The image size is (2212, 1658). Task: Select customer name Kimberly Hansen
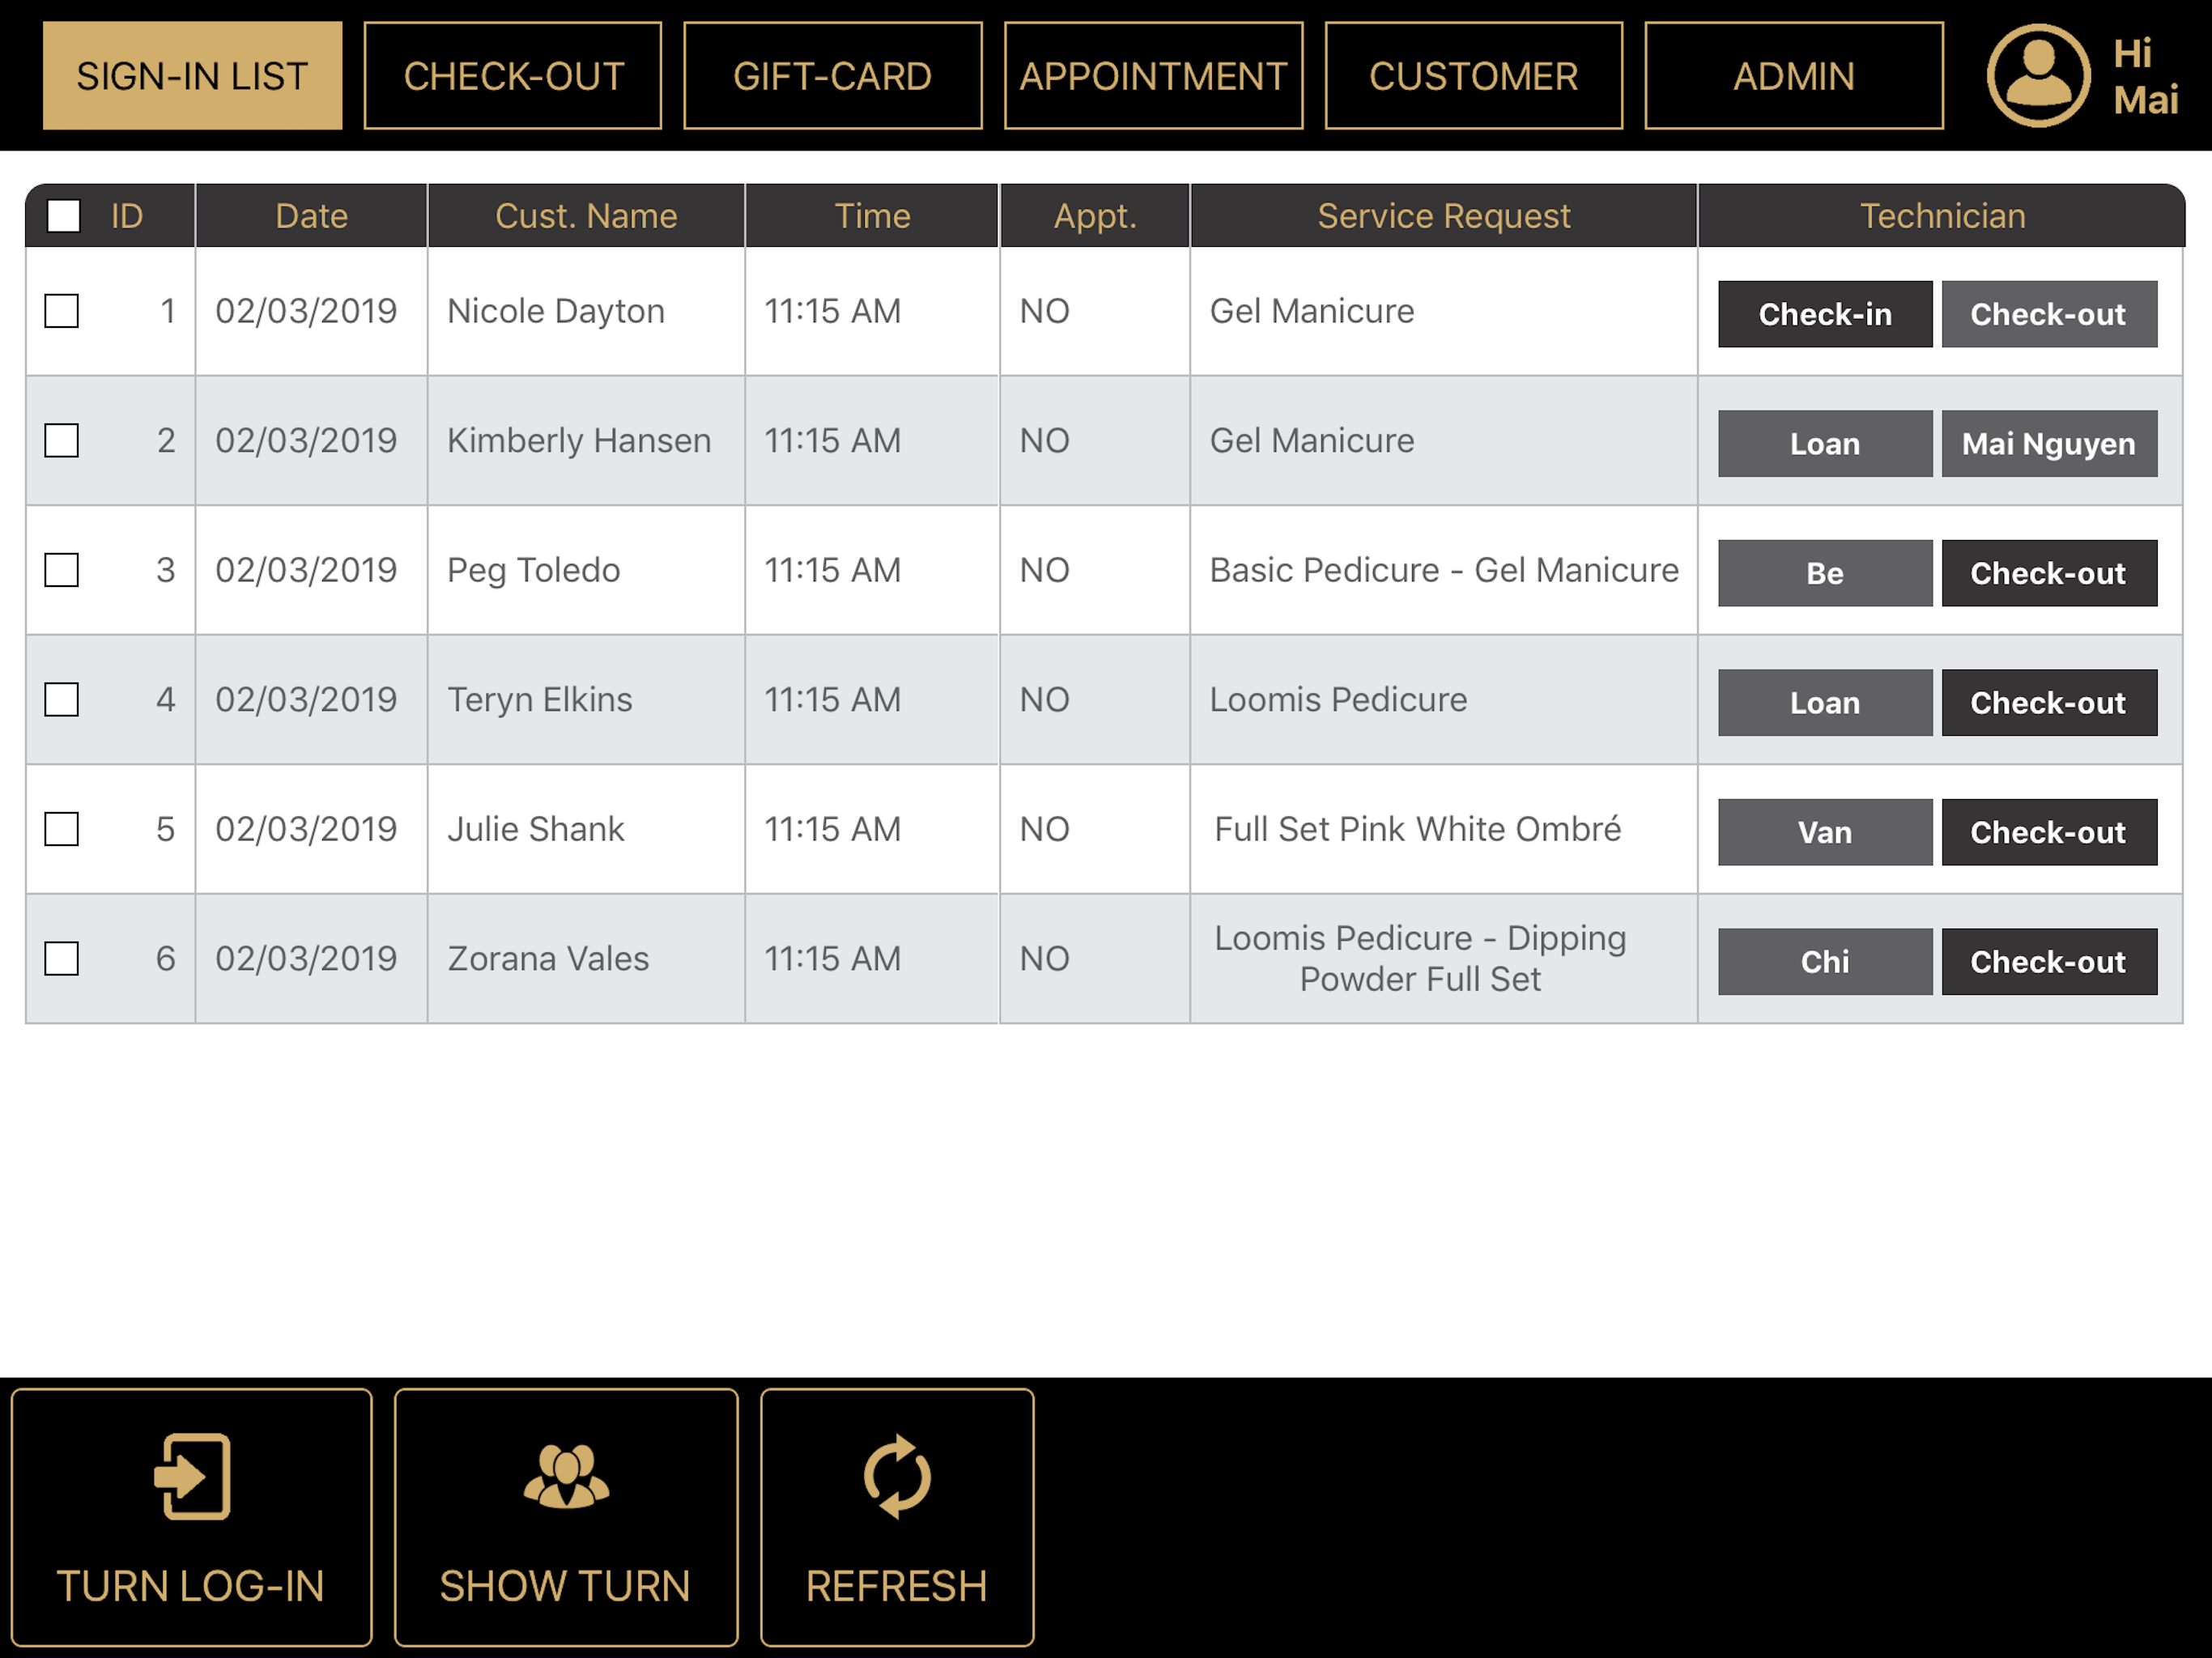[579, 440]
